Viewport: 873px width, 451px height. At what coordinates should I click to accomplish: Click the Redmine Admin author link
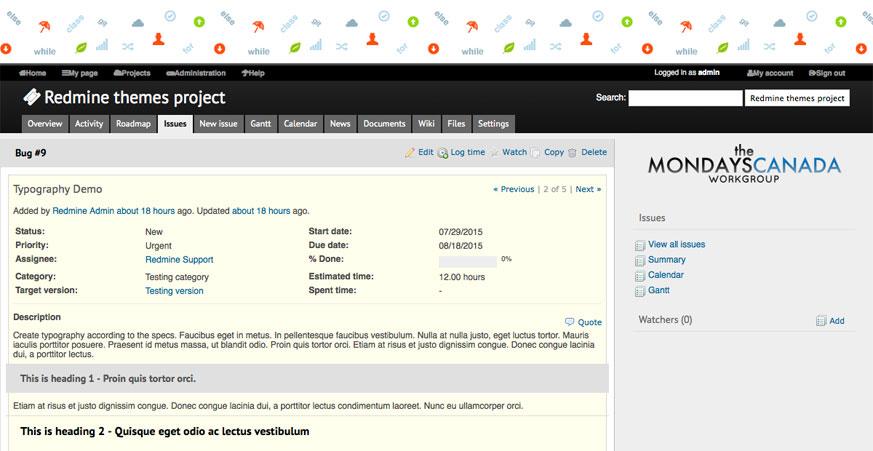[83, 211]
